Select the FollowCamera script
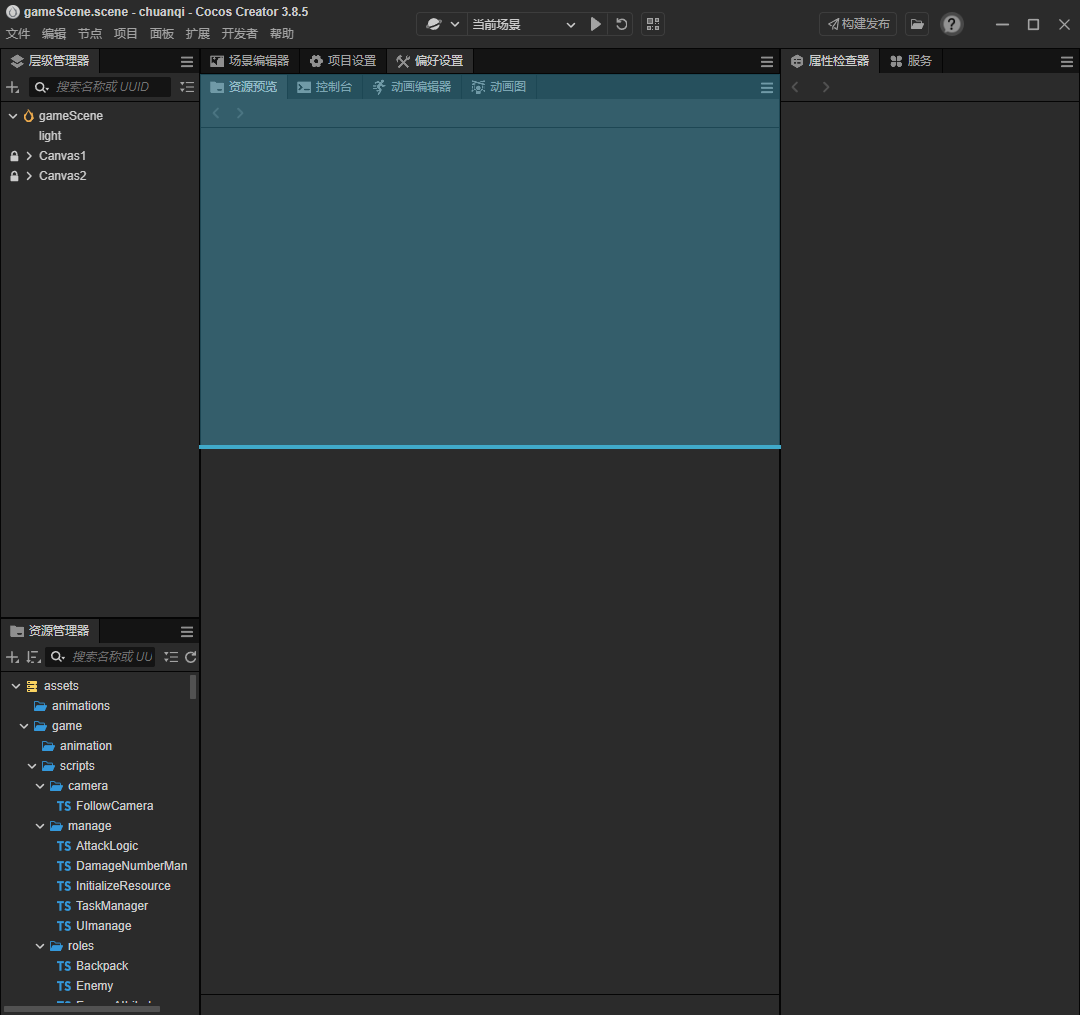 114,806
